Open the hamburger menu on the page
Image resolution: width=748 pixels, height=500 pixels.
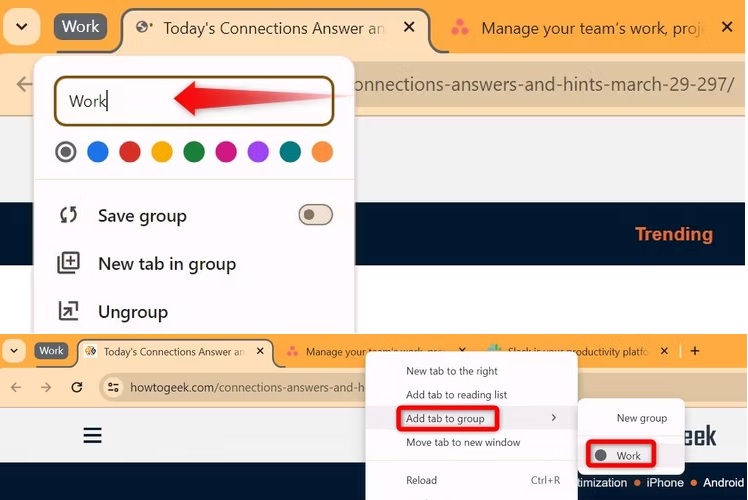(x=92, y=435)
